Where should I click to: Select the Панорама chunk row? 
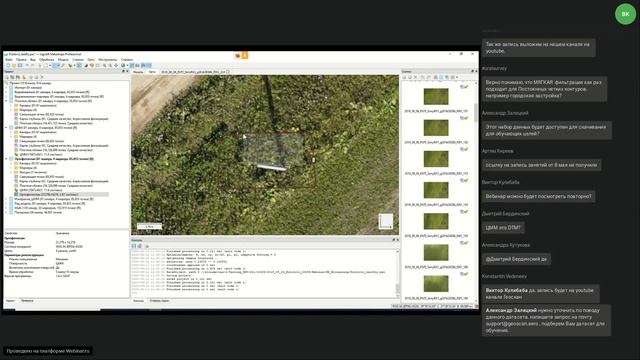(x=38, y=212)
